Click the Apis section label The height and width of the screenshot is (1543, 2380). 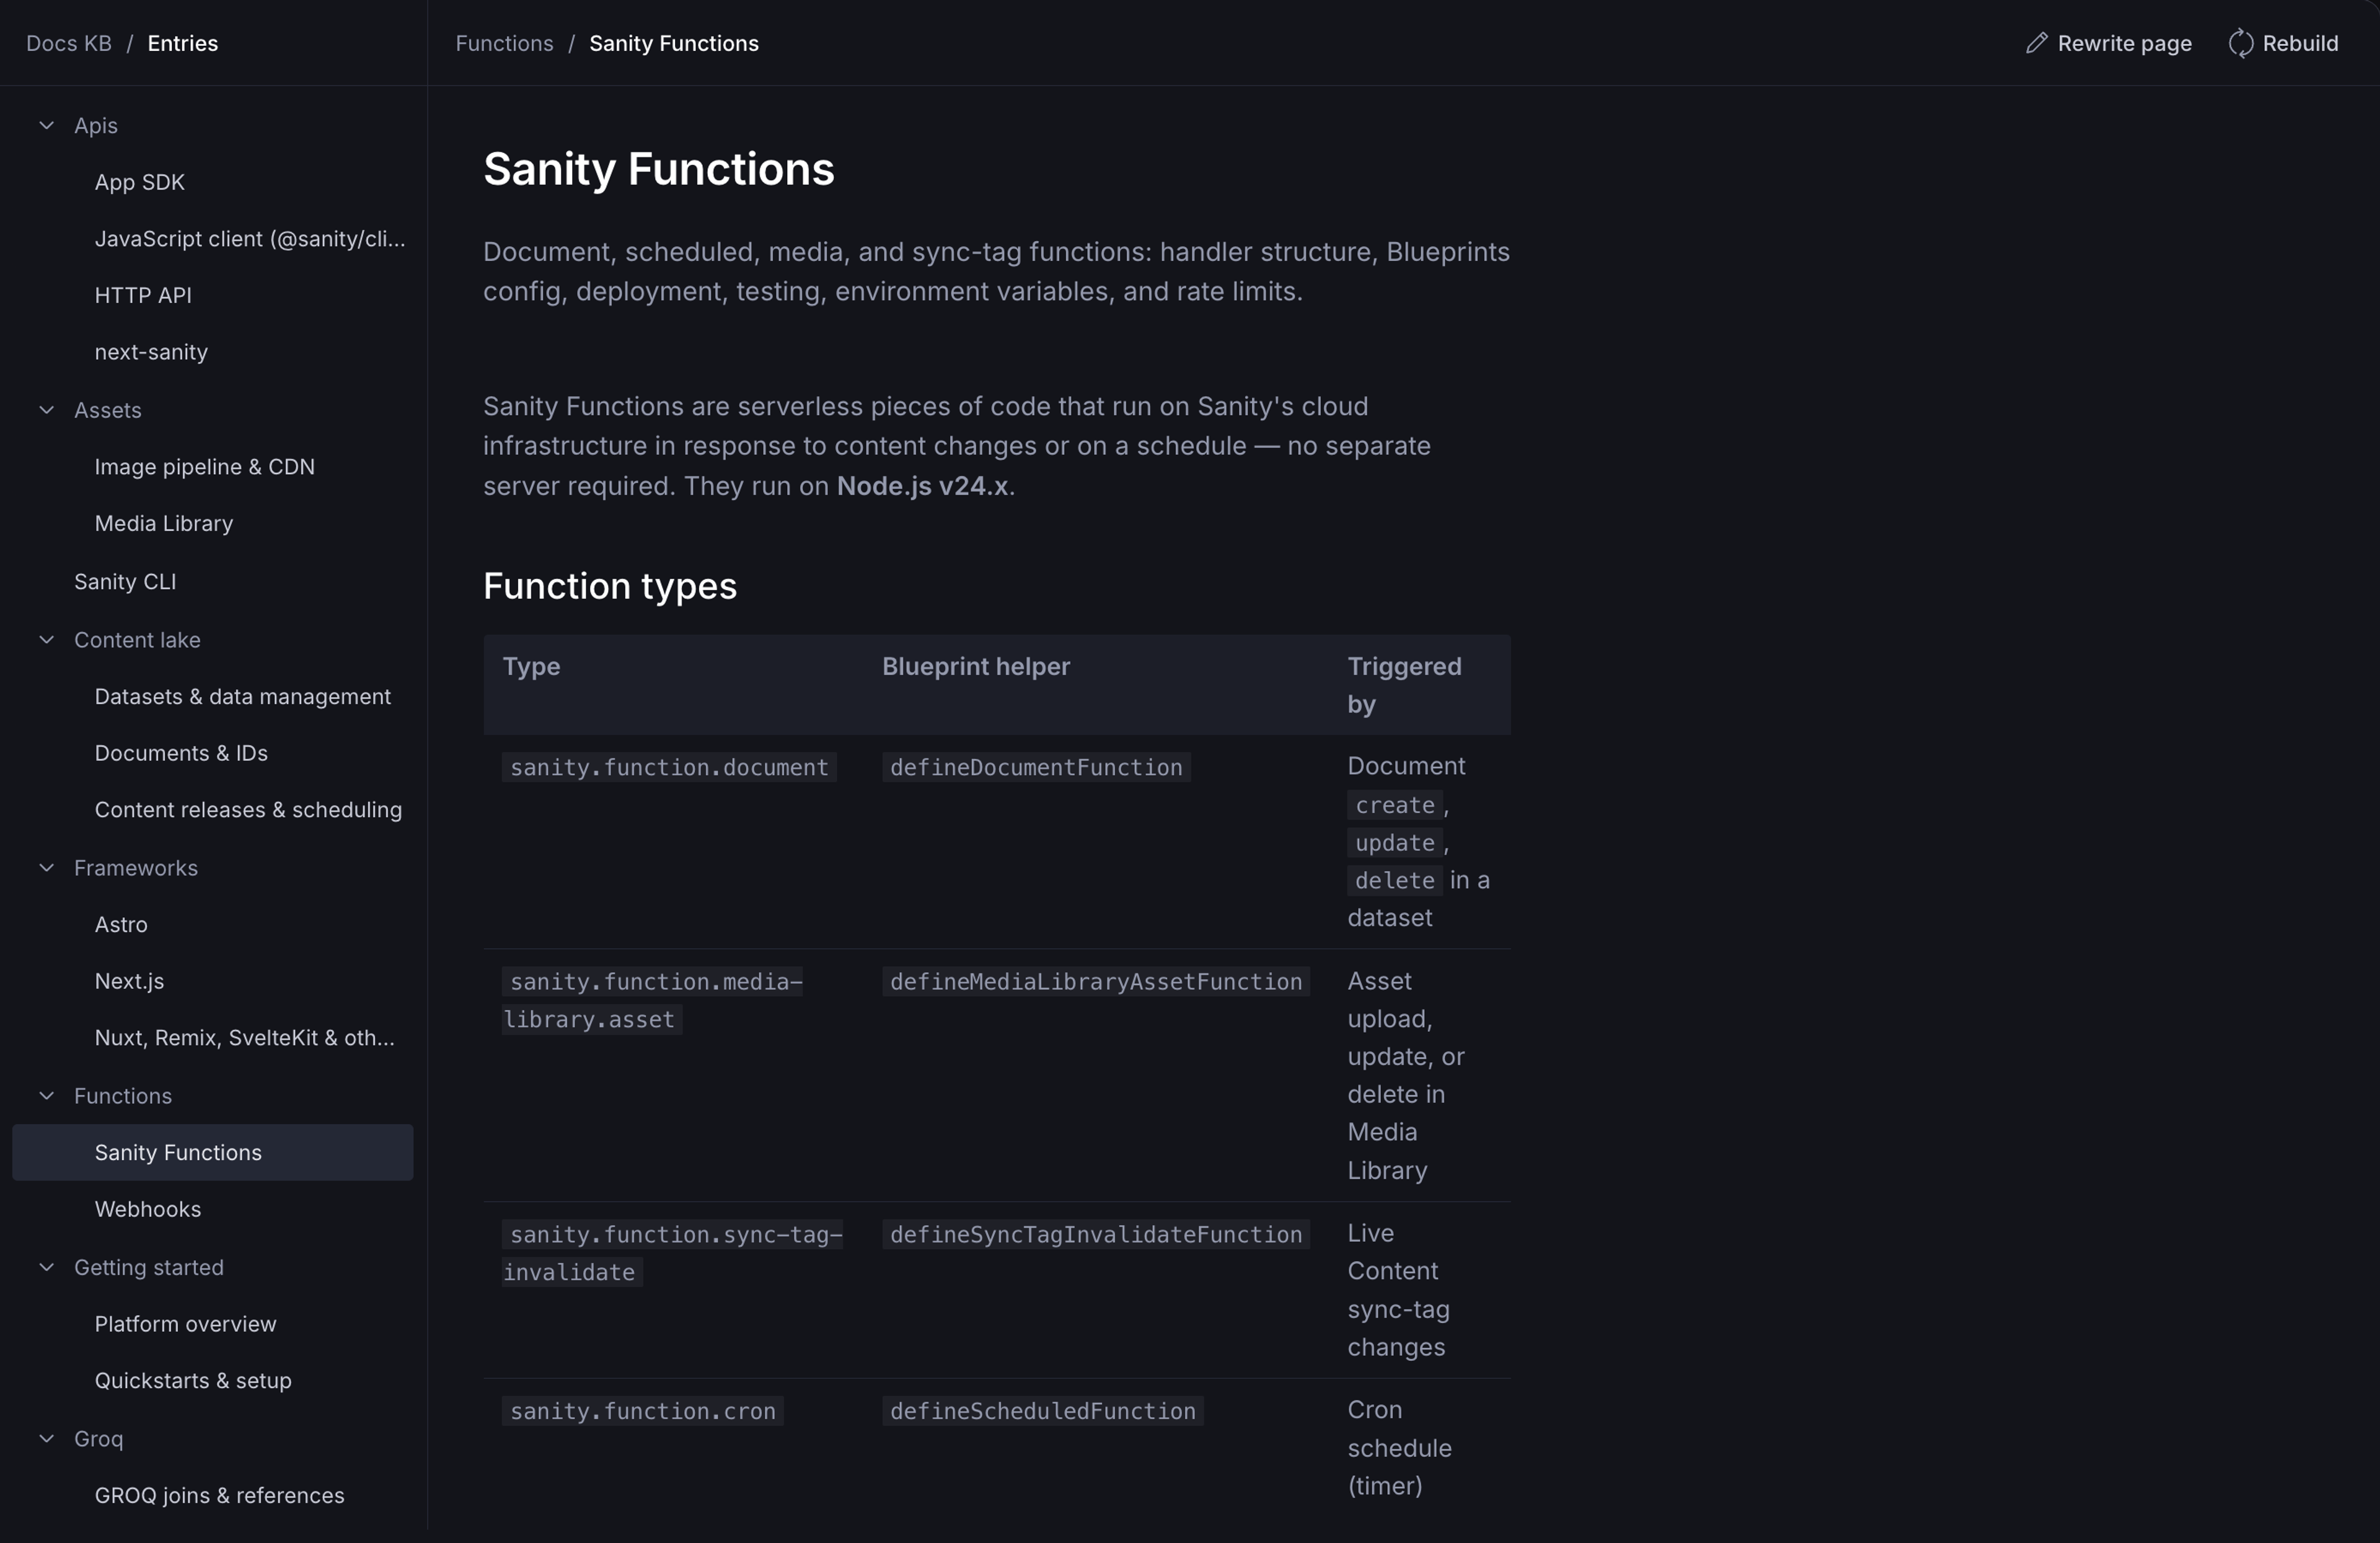tap(96, 125)
